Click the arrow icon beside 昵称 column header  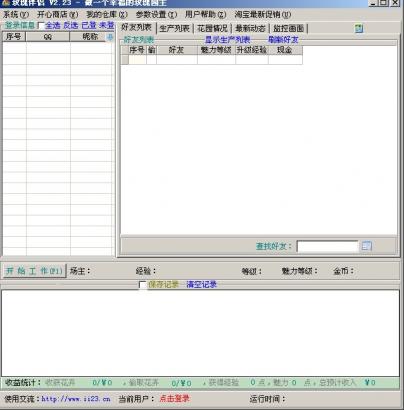point(110,37)
